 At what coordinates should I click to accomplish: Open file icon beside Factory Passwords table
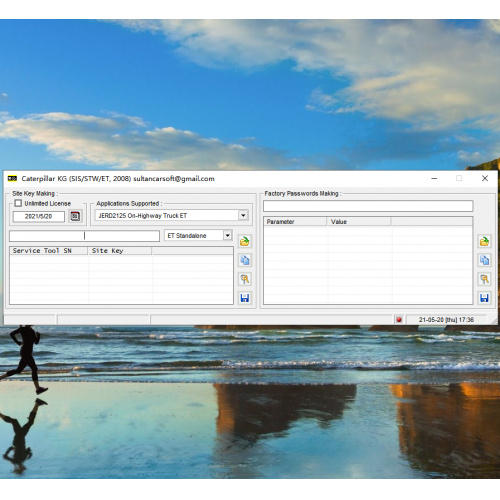pyautogui.click(x=484, y=241)
